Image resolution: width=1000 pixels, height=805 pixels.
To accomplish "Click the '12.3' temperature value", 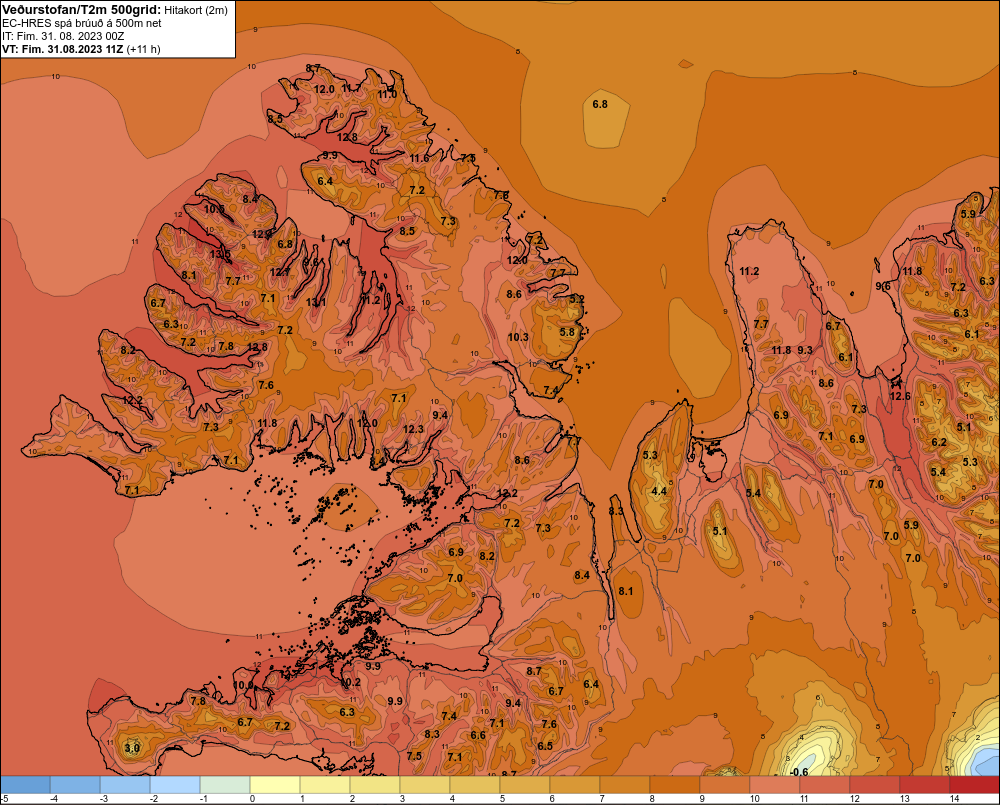I will click(413, 429).
